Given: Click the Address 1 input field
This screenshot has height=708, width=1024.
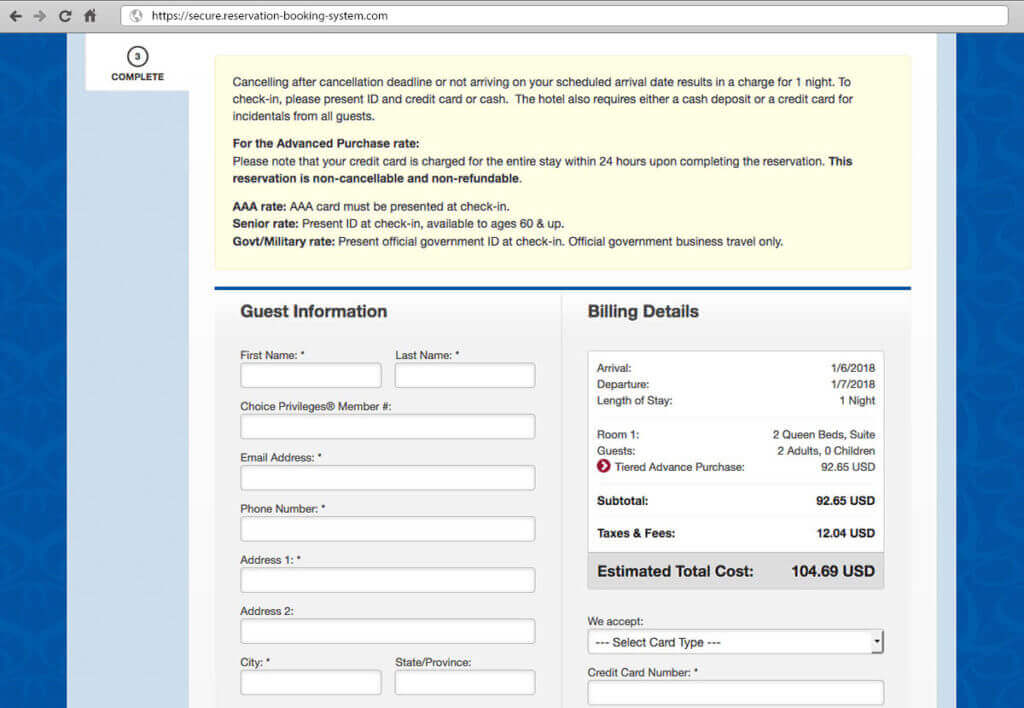Looking at the screenshot, I should 388,580.
